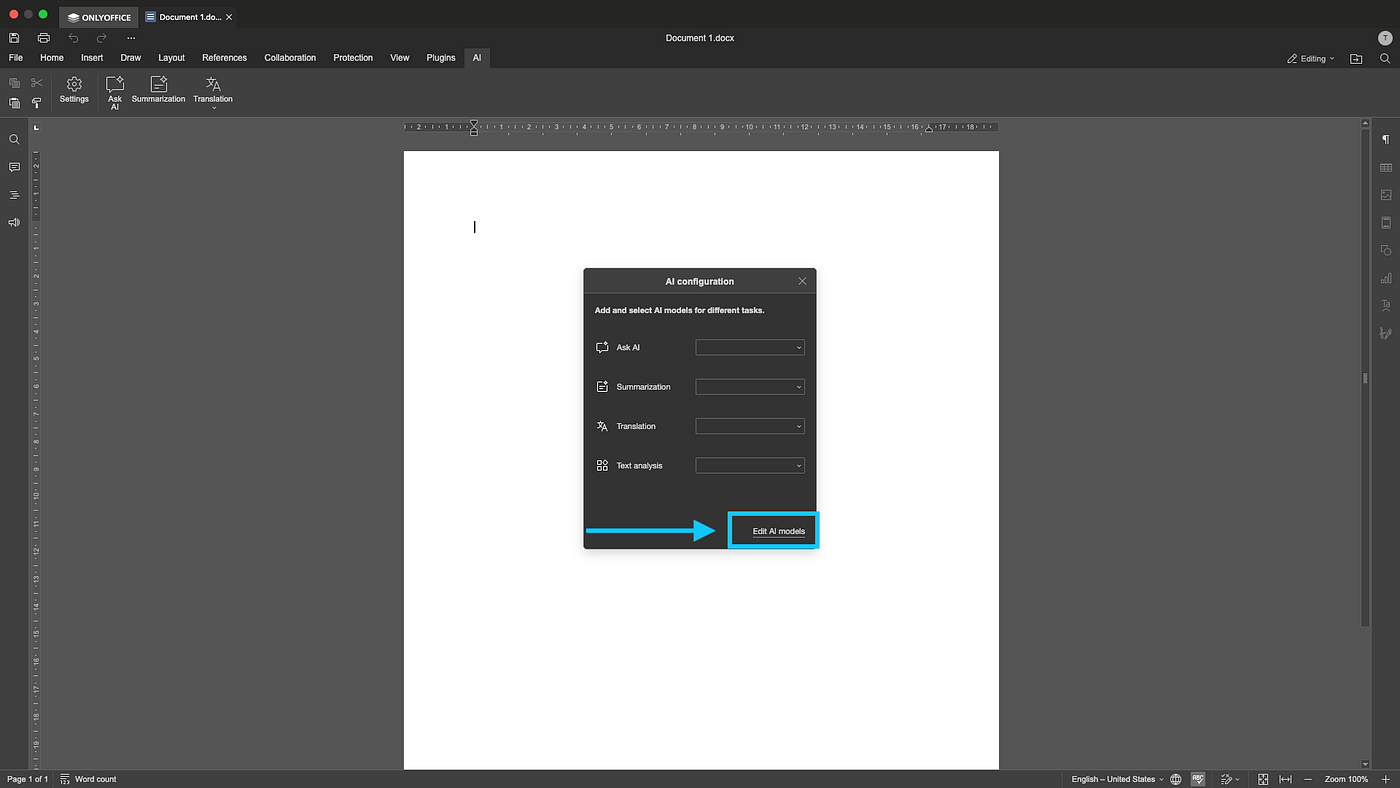Click Fit to page icon
The height and width of the screenshot is (788, 1400).
pos(1263,779)
